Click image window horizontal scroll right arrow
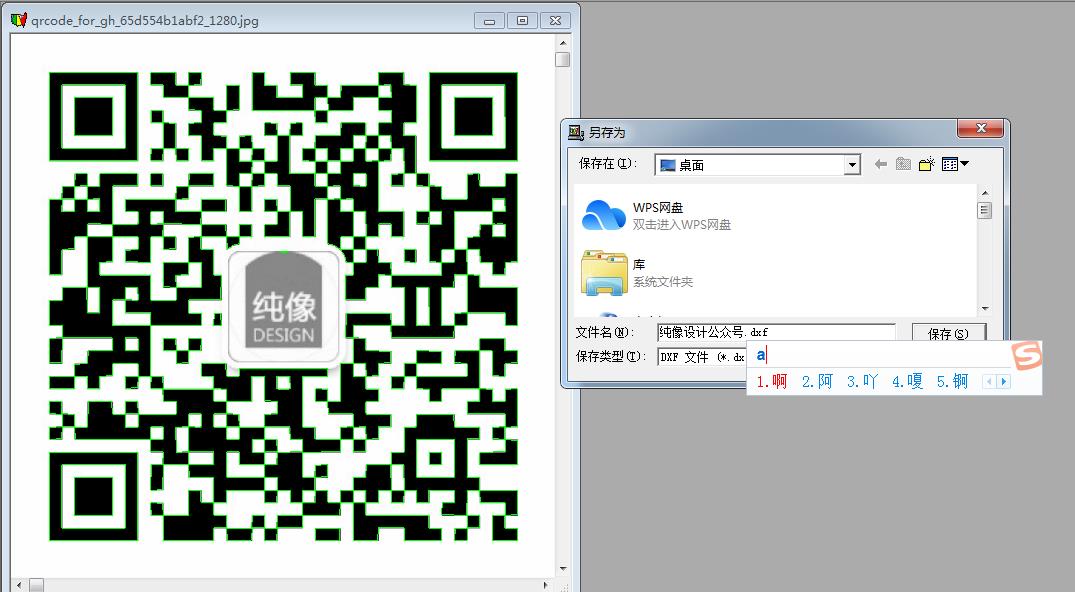The width and height of the screenshot is (1075, 592). (546, 585)
